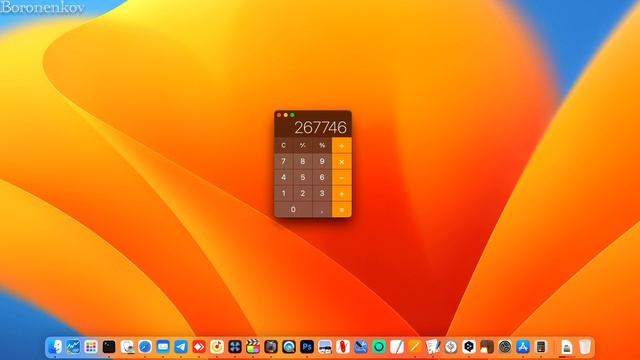Image resolution: width=640 pixels, height=360 pixels.
Task: Open the scanner-style app icon right of Photoshop
Action: coord(325,347)
